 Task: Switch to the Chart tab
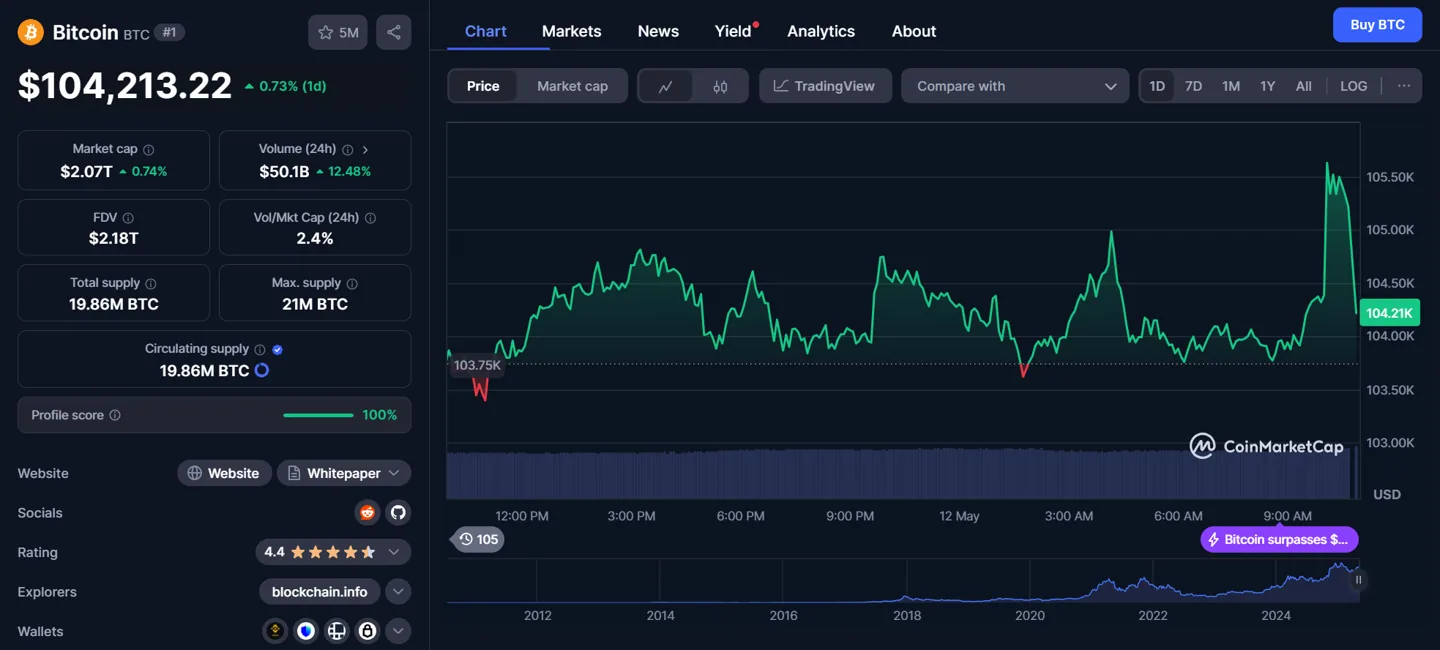click(486, 31)
